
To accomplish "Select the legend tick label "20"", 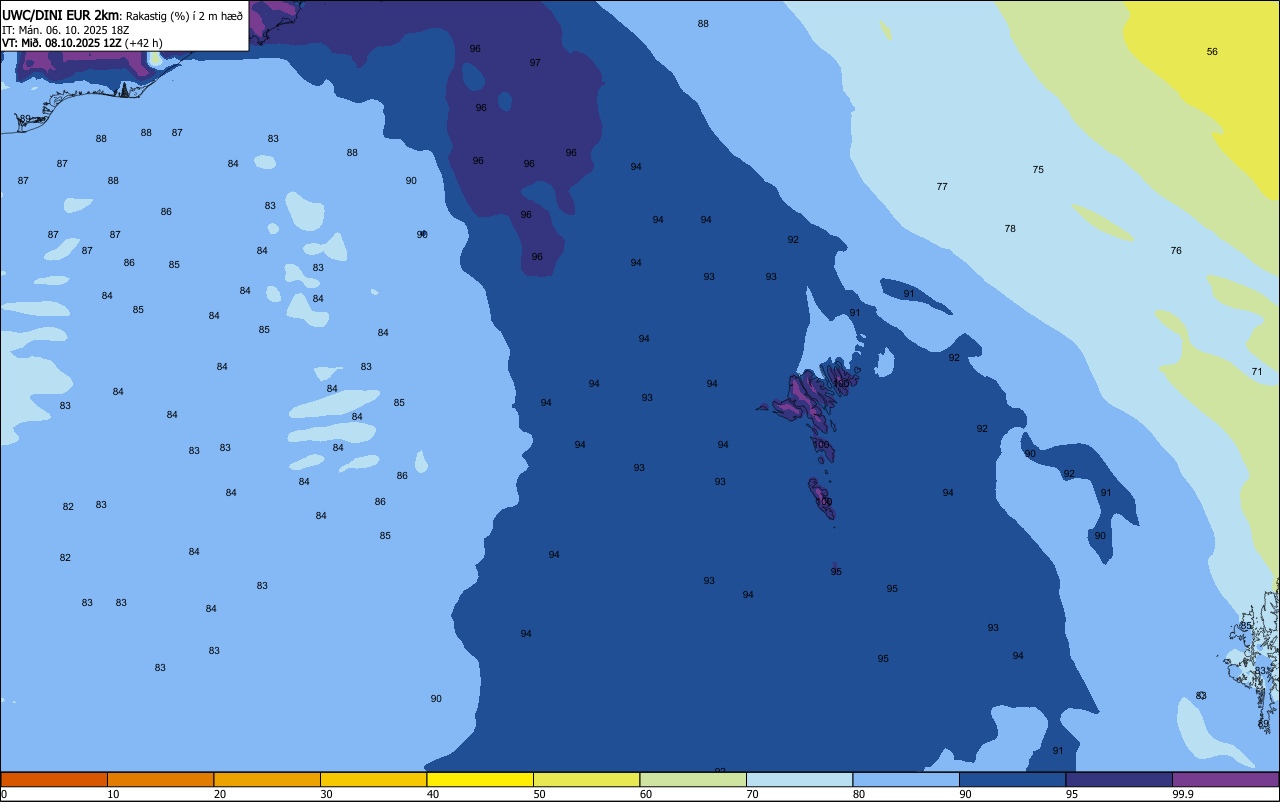I will [220, 794].
